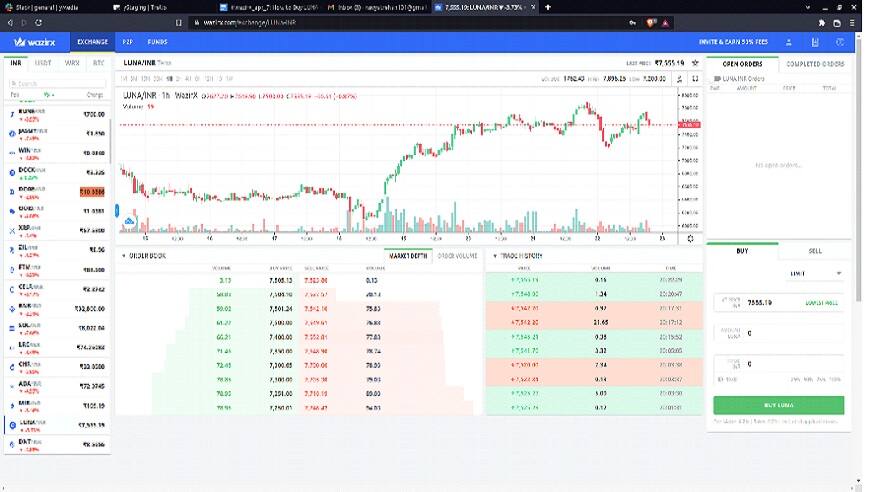Viewport: 875px width, 492px height.
Task: Open the Brave Shields lion icon
Action: point(651,23)
